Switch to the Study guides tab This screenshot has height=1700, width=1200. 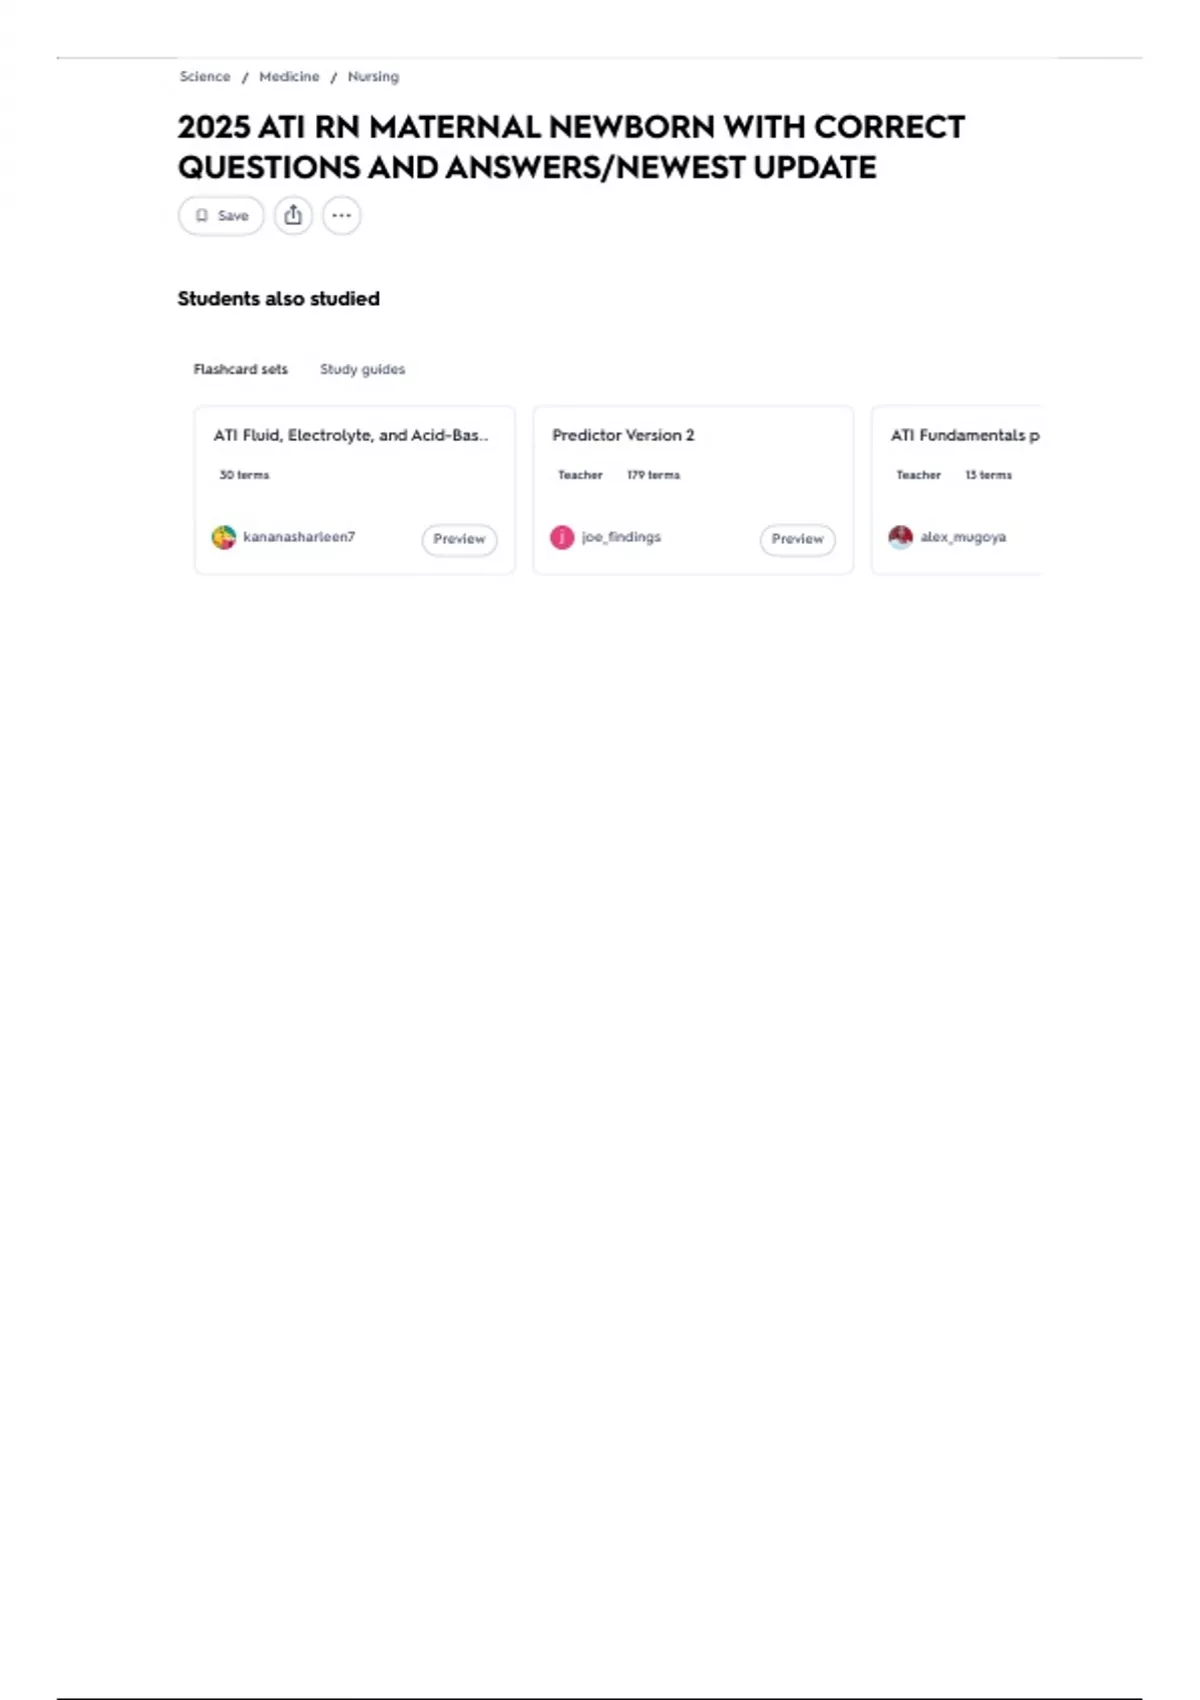[x=362, y=369]
